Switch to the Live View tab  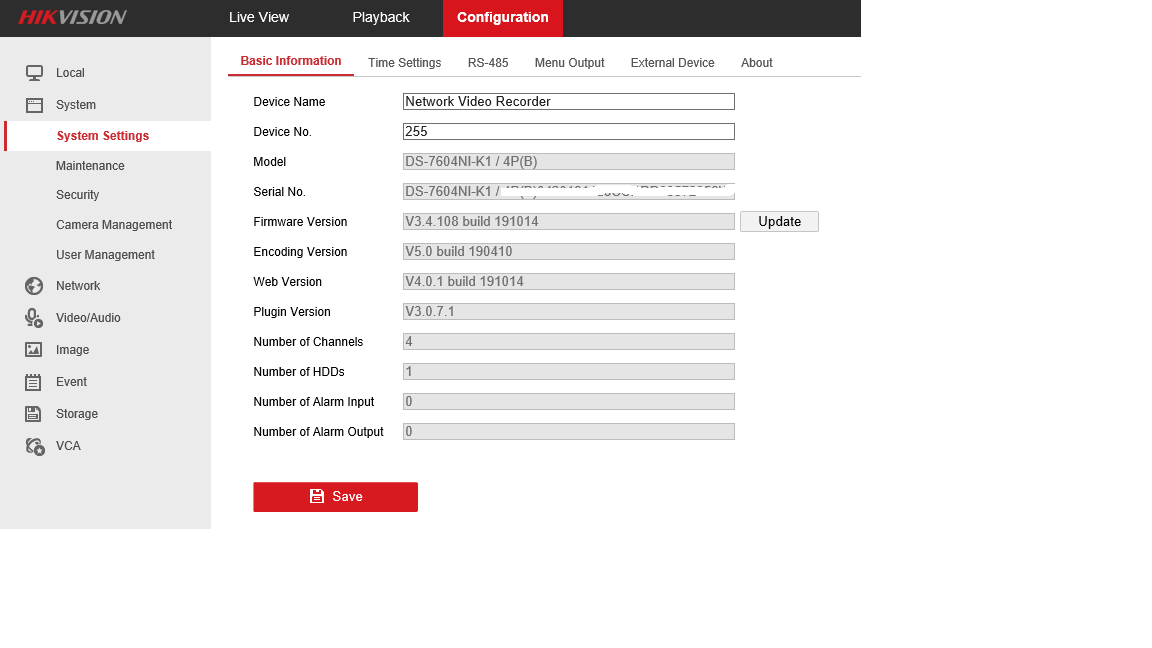(258, 18)
